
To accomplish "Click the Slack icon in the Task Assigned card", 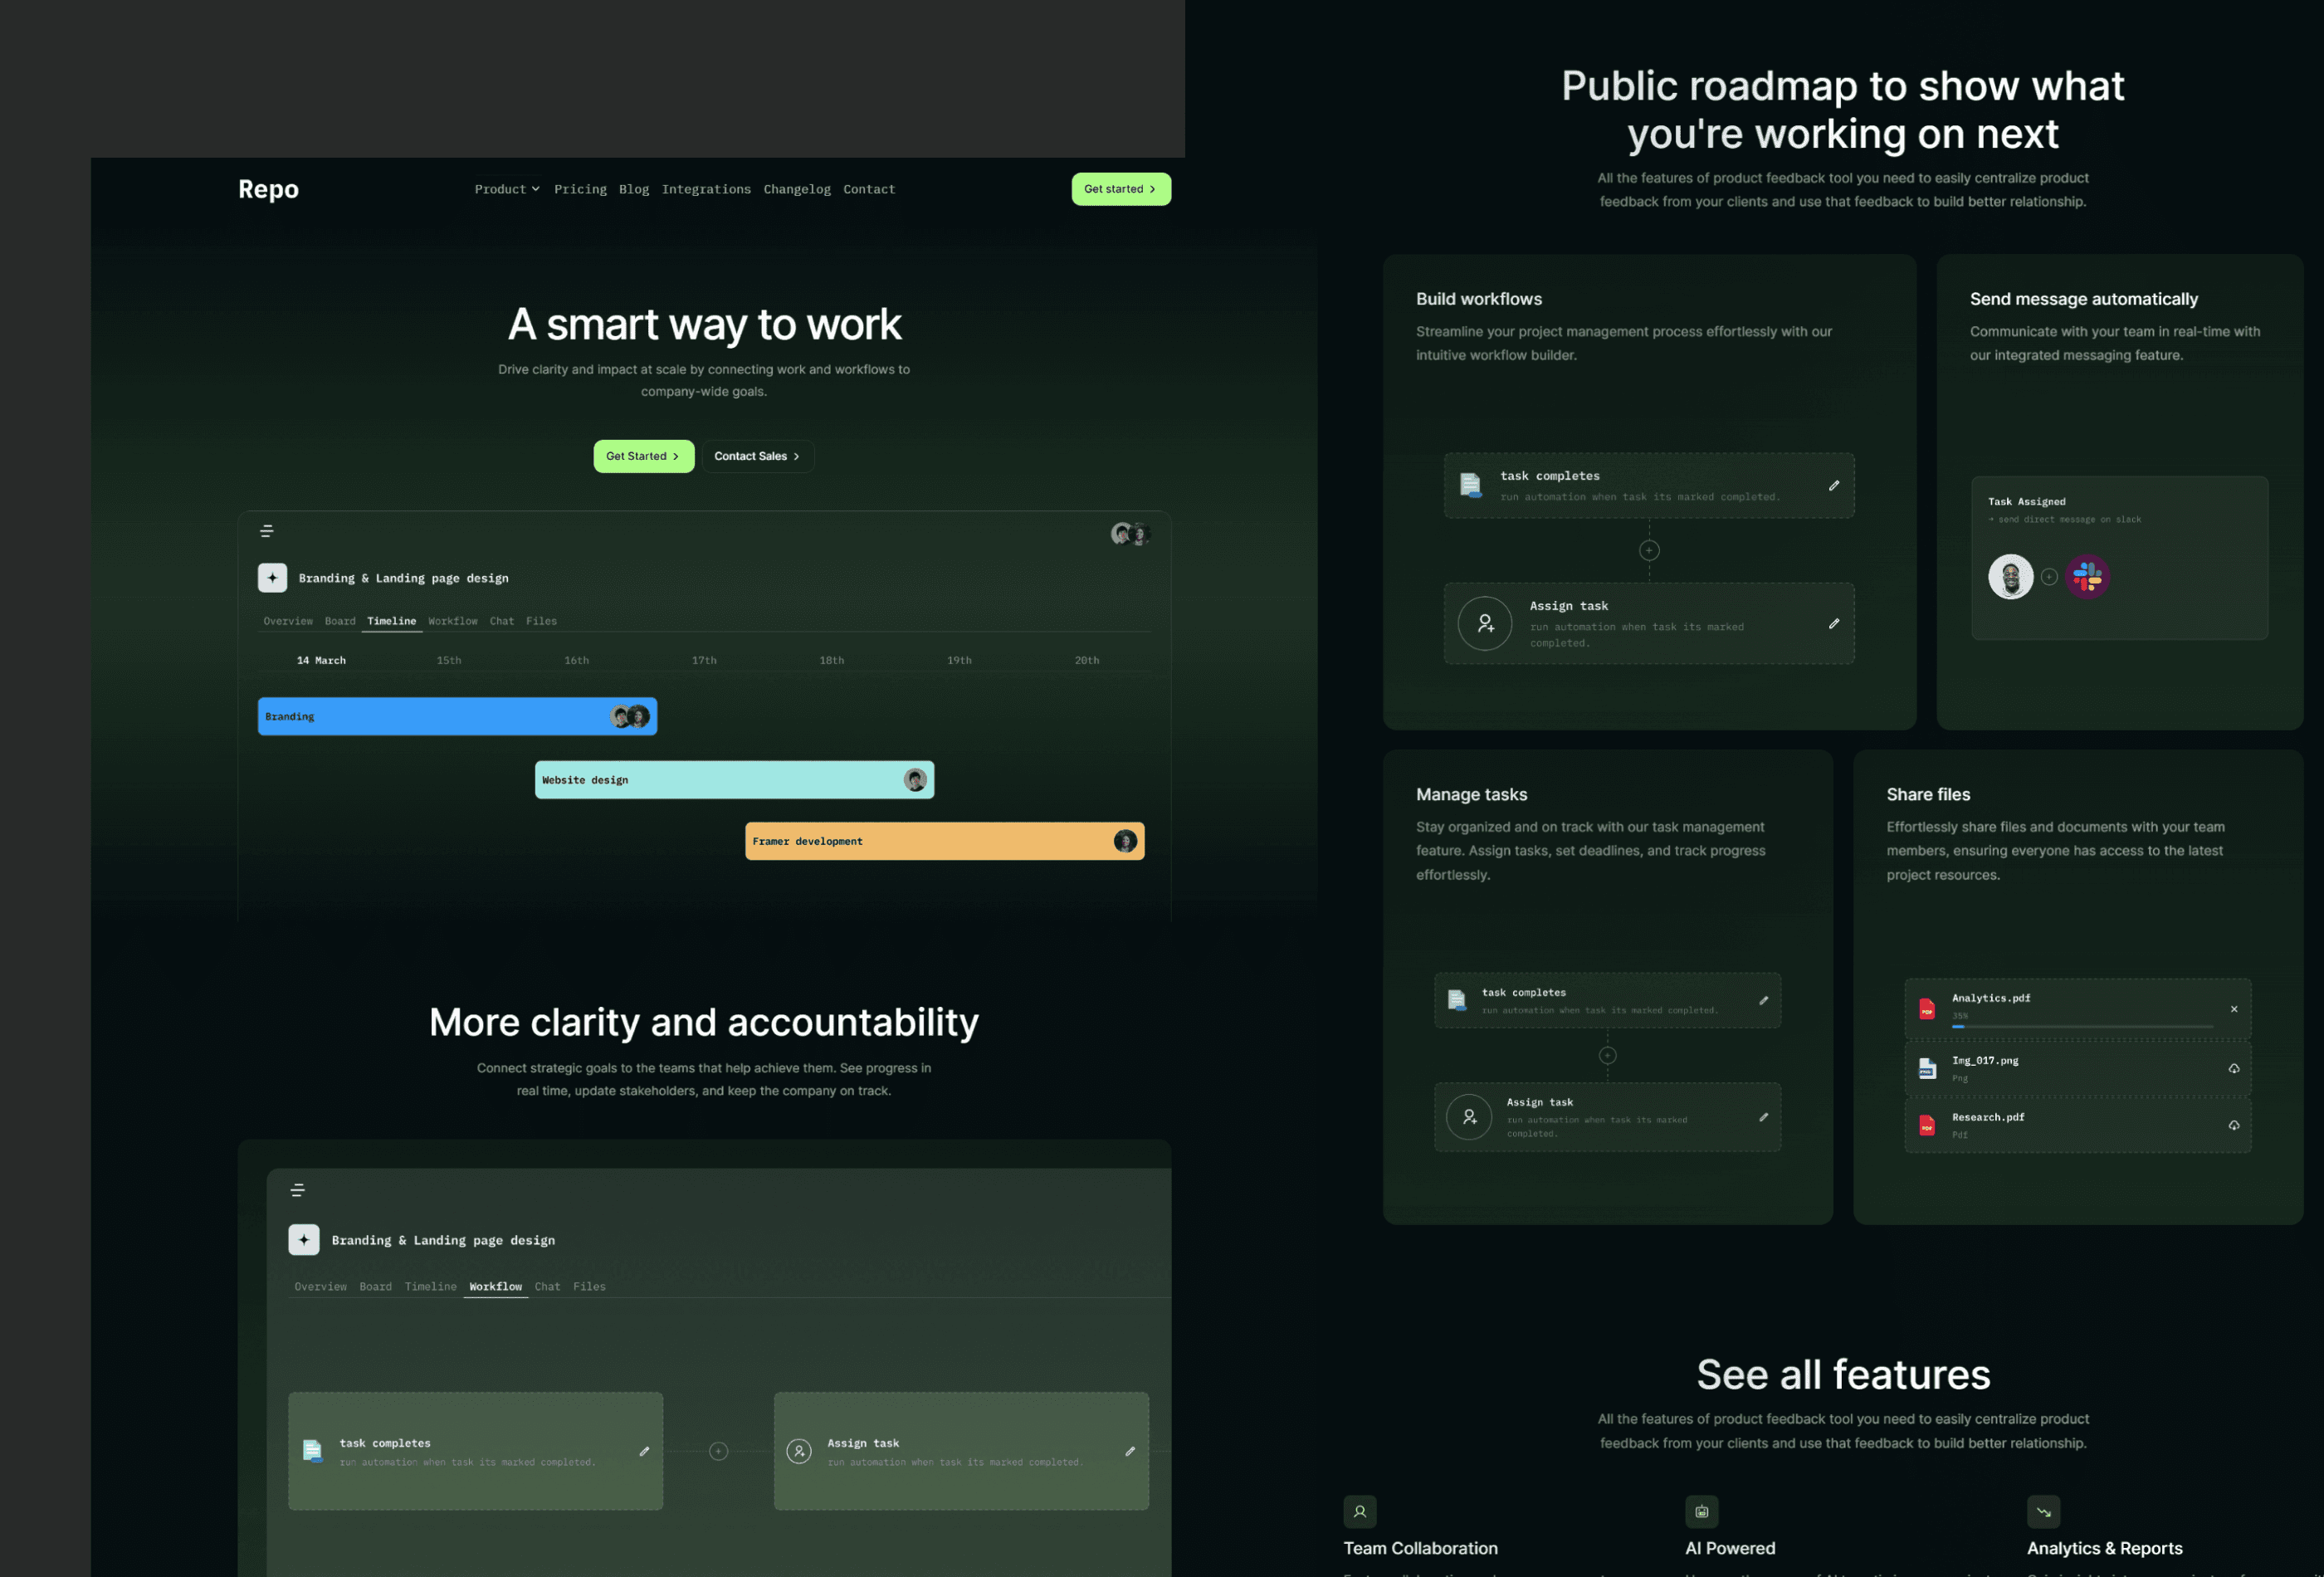I will [2087, 577].
